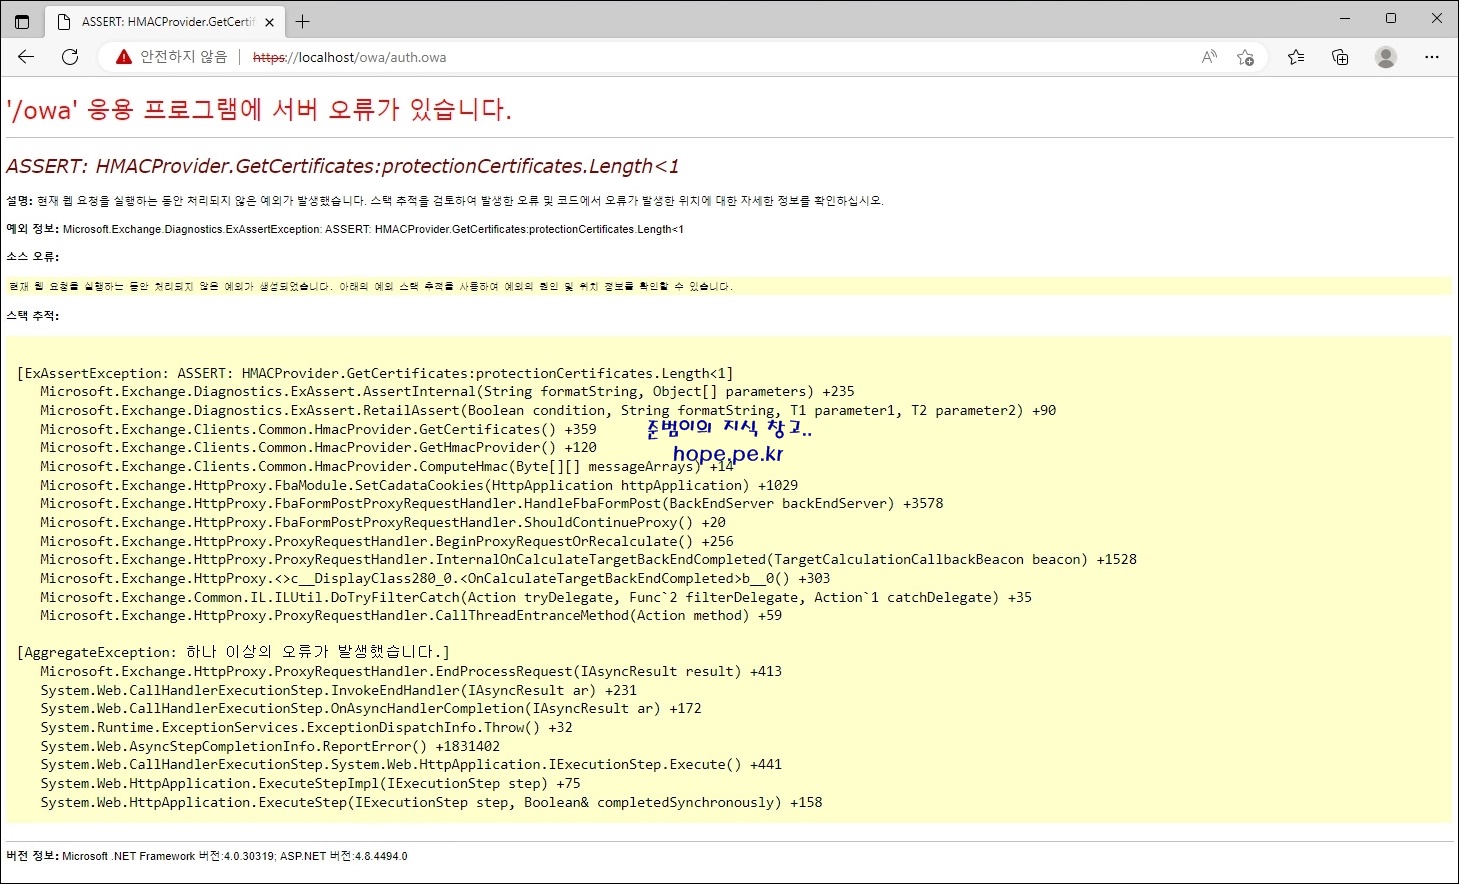This screenshot has height=884, width=1459.
Task: Open a new tab
Action: [x=302, y=21]
